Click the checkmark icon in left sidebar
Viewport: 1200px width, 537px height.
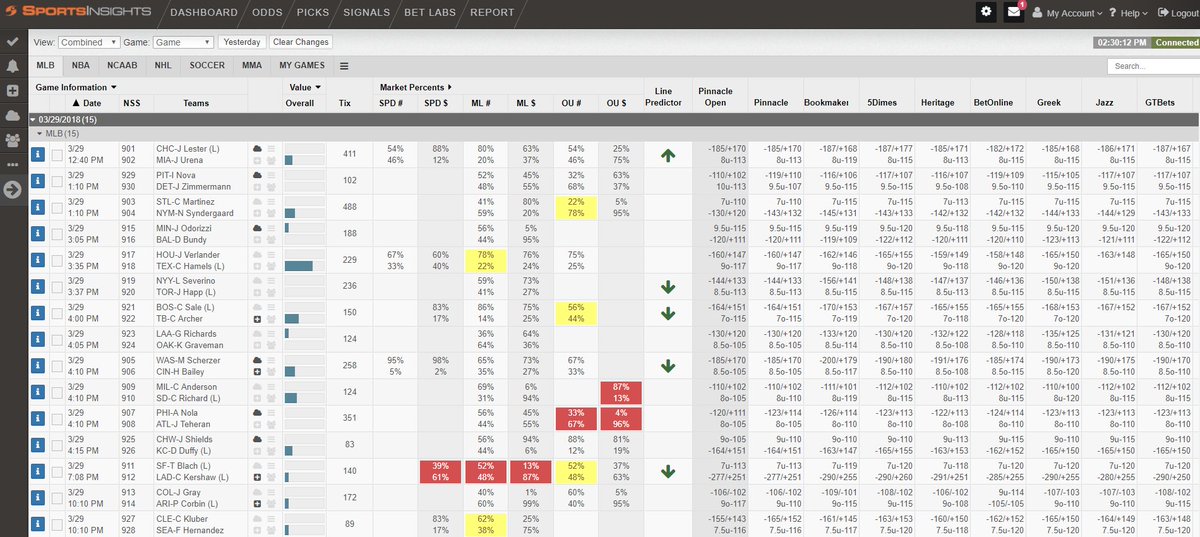point(12,42)
